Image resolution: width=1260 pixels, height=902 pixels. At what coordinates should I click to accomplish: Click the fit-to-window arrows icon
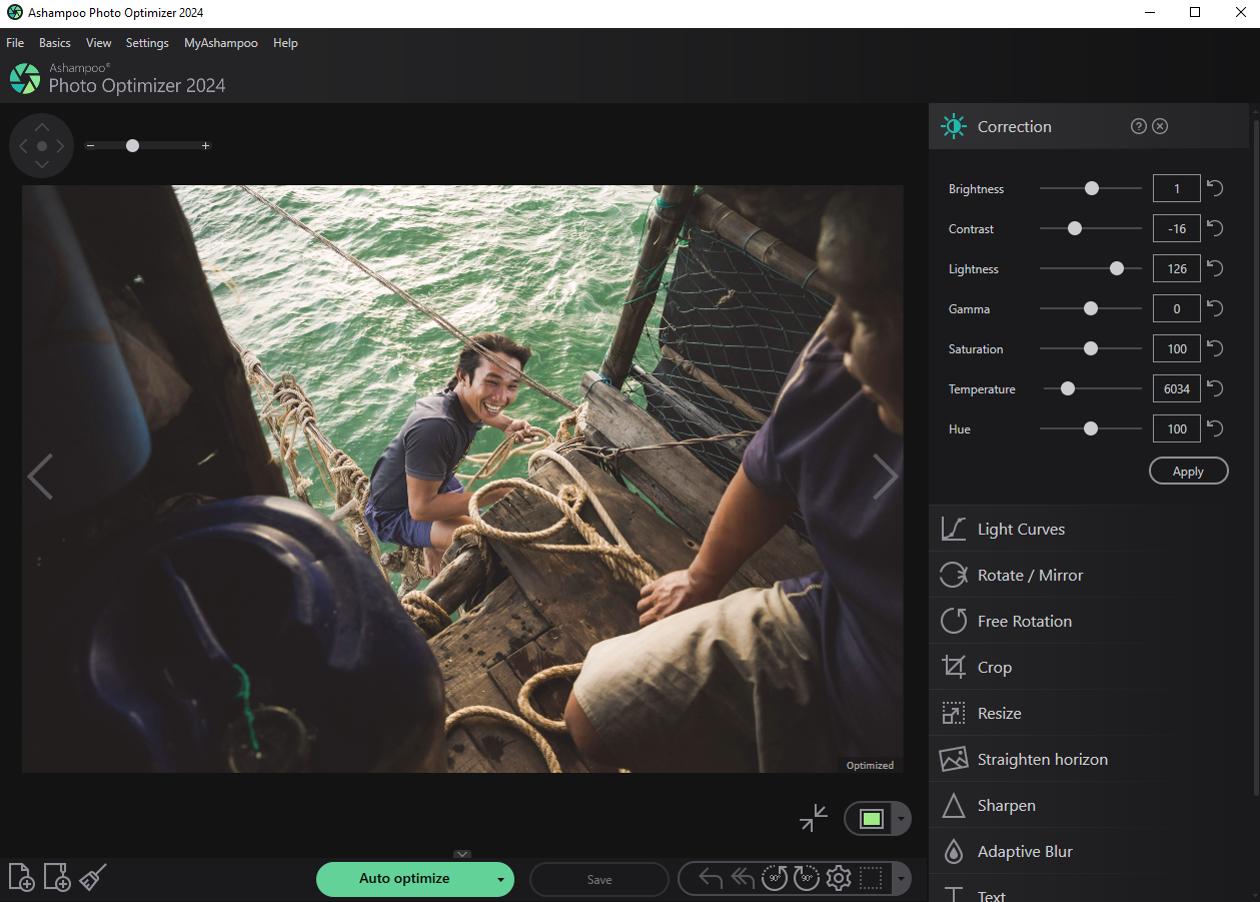(x=813, y=818)
